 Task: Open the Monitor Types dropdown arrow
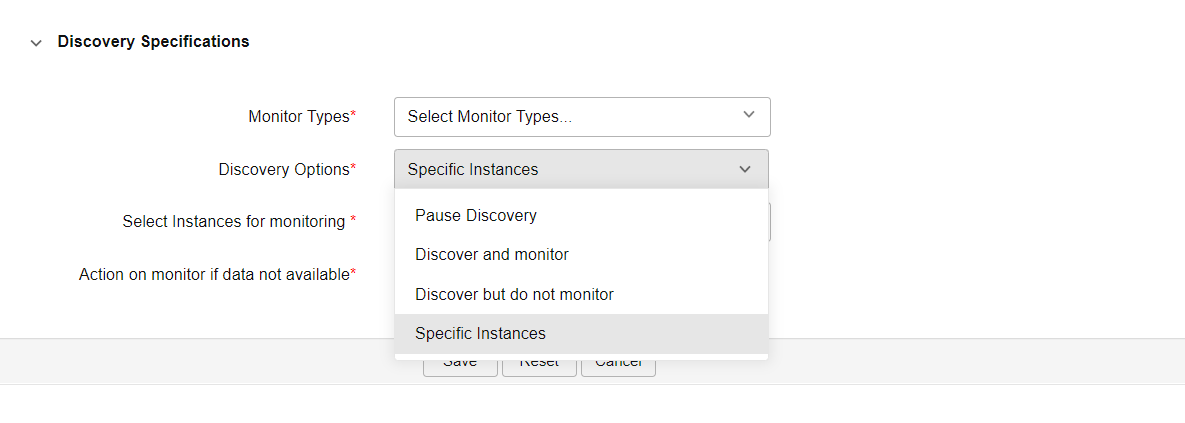click(x=749, y=116)
